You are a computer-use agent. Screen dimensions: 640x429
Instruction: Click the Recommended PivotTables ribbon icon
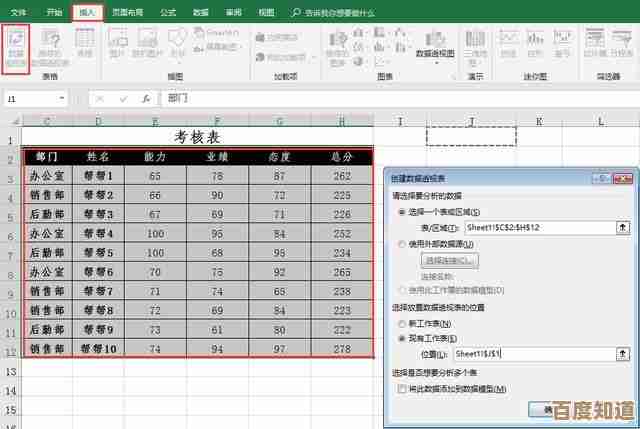(51, 45)
